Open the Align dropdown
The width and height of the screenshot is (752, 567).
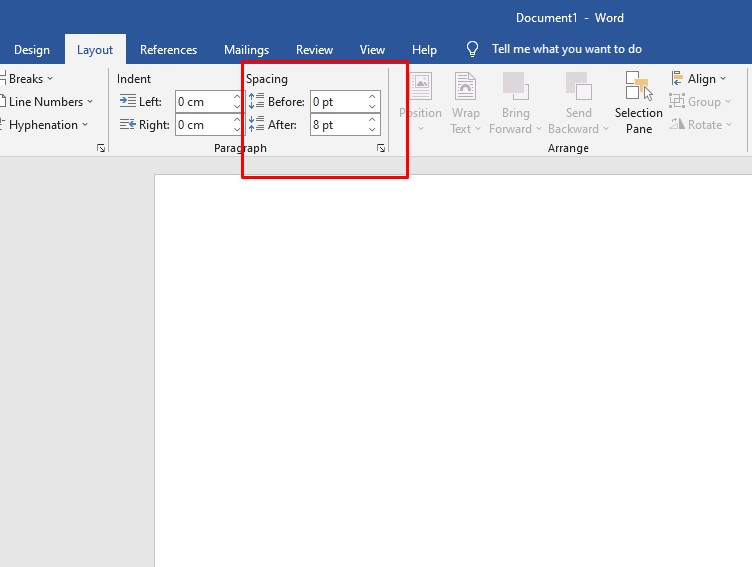point(699,79)
